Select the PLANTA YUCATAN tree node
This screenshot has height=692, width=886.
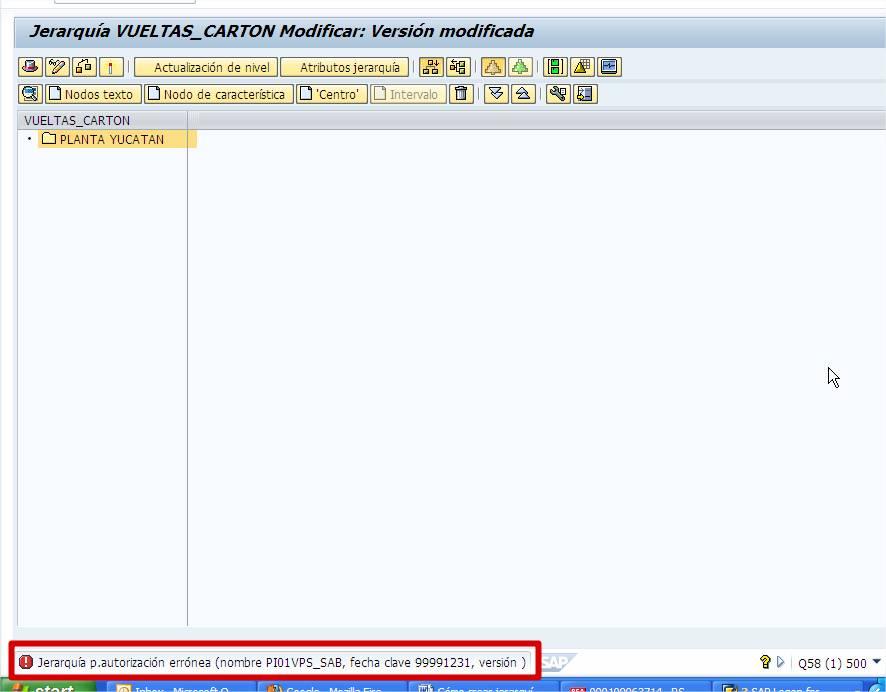pos(111,139)
